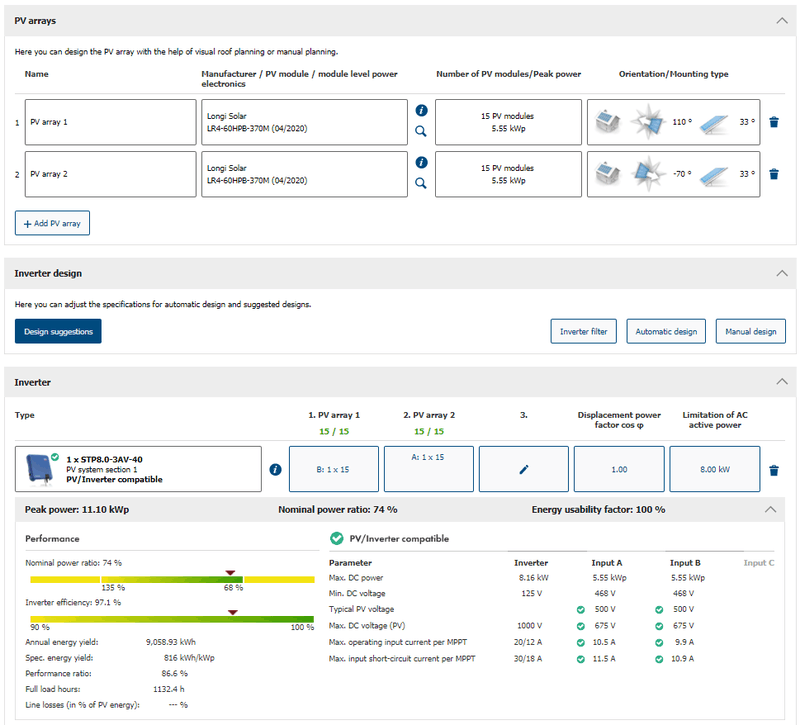
Task: Search PV module for PV array 2
Action: pyautogui.click(x=421, y=183)
